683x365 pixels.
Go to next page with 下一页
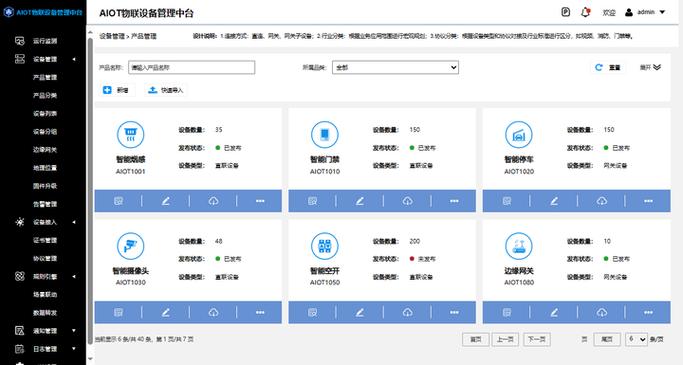pyautogui.click(x=537, y=339)
